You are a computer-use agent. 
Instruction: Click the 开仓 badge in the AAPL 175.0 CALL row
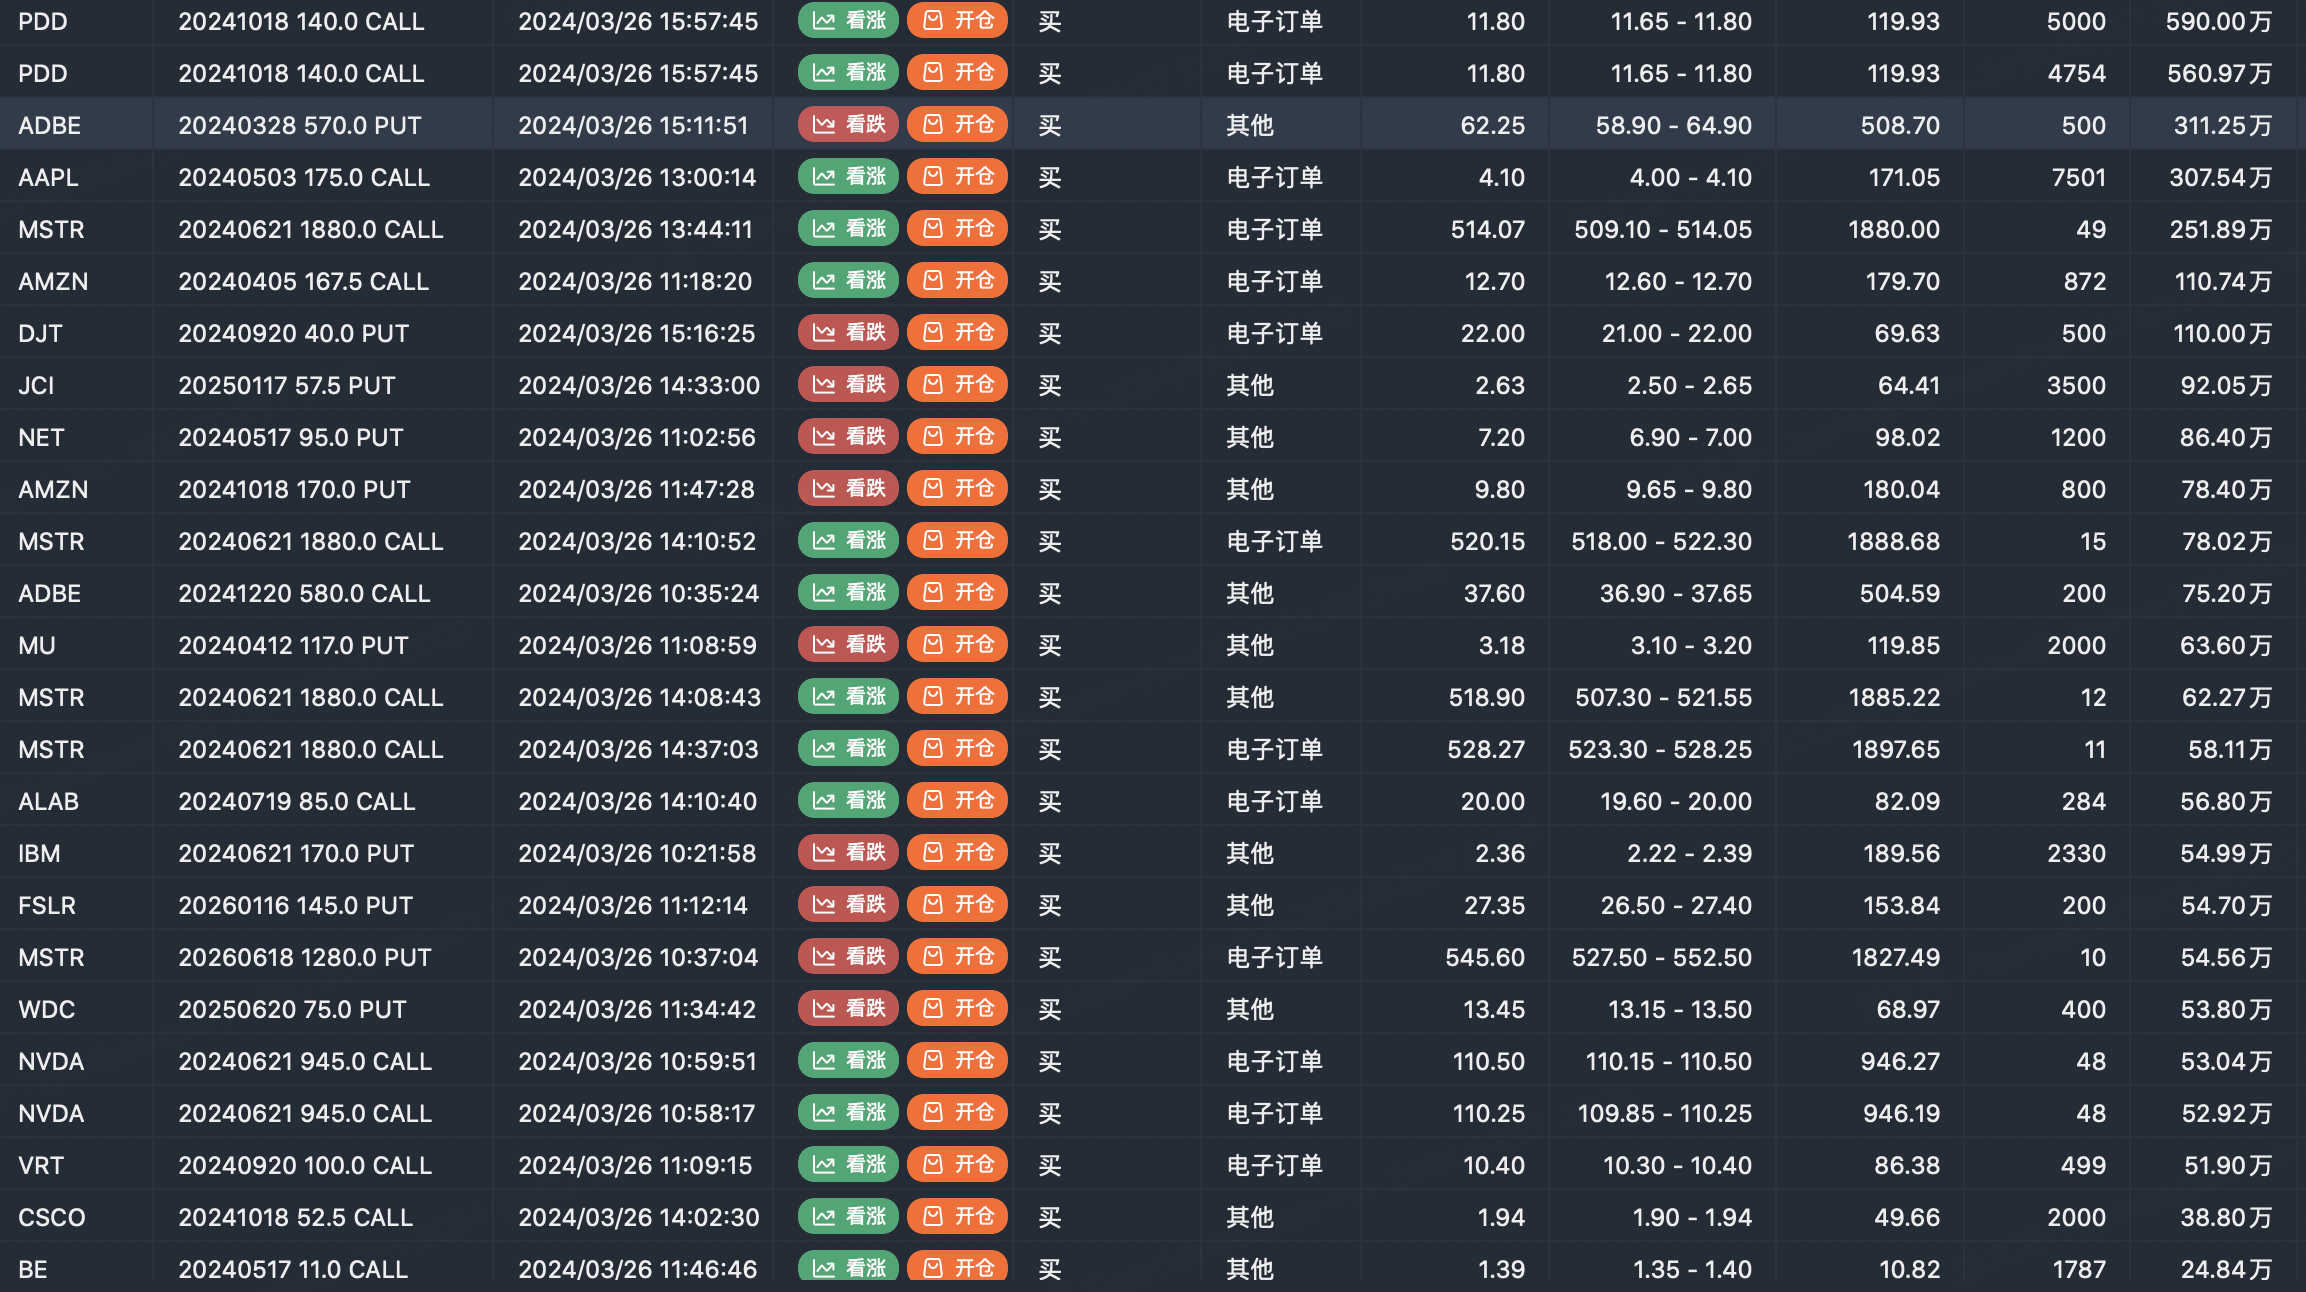tap(957, 177)
